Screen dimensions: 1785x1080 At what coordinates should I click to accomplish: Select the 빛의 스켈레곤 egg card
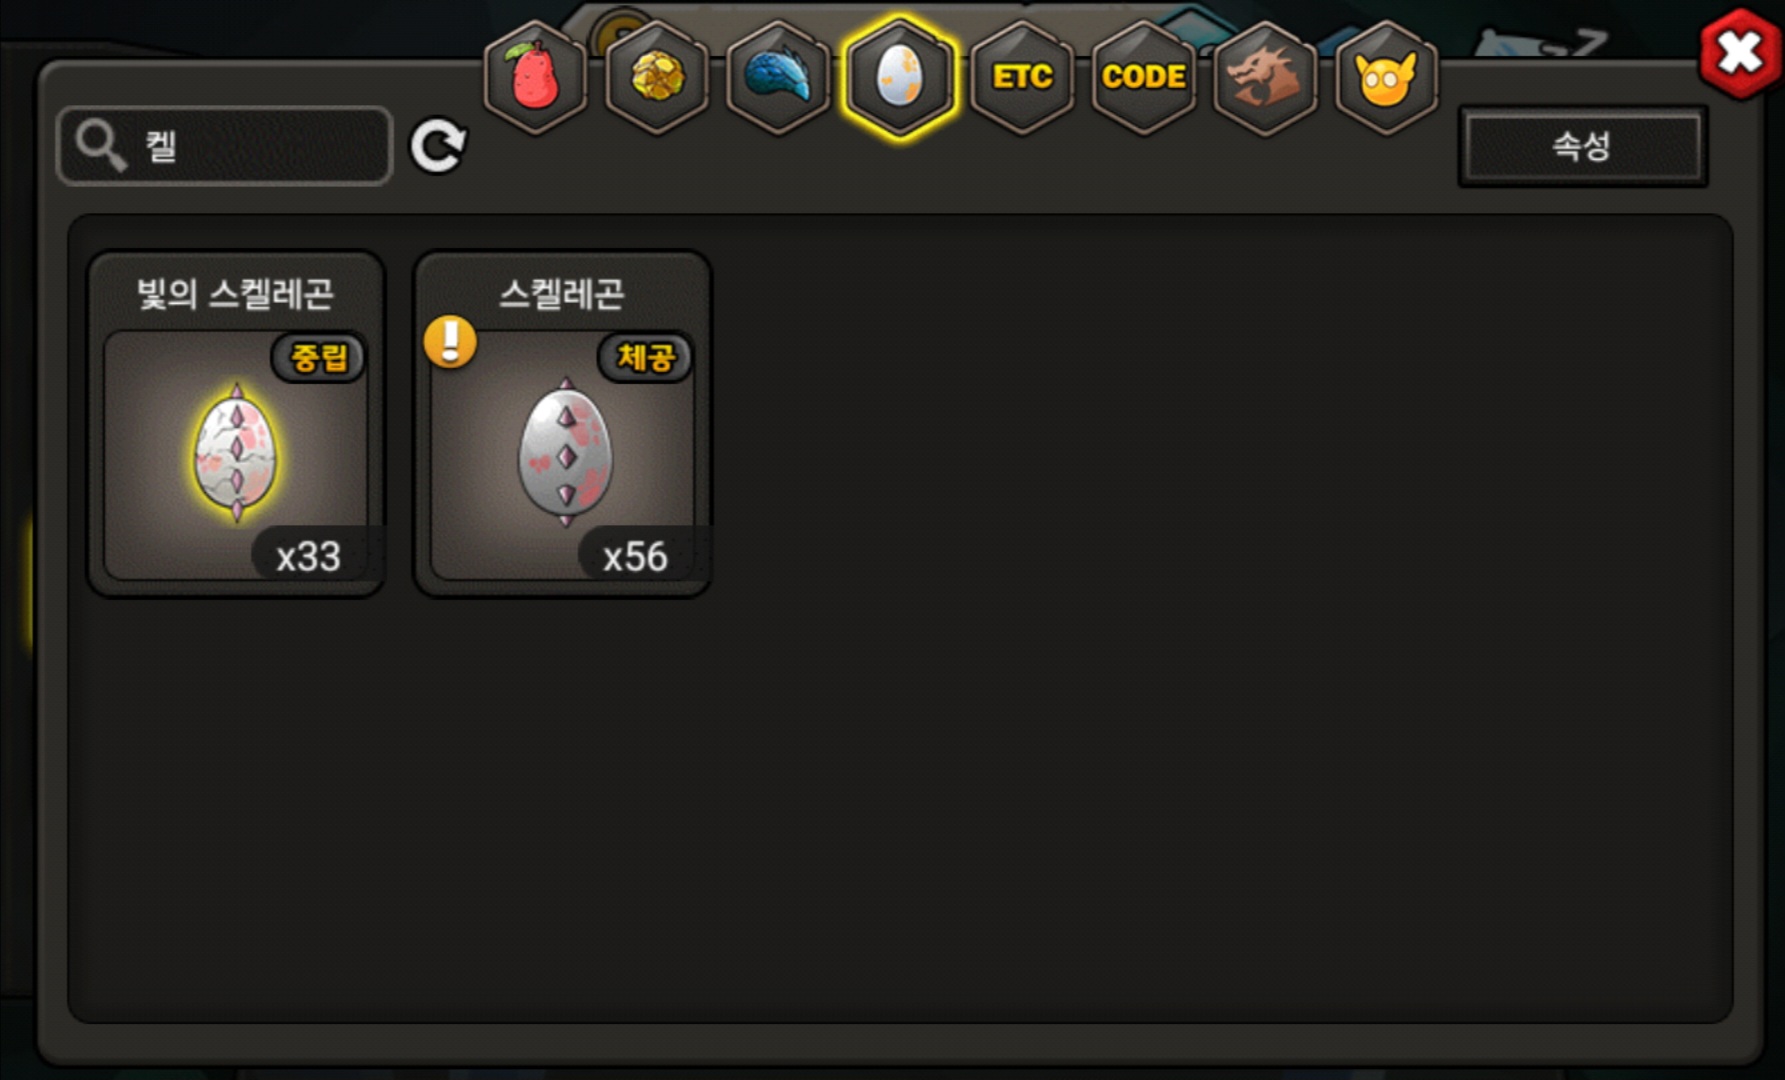pyautogui.click(x=236, y=424)
